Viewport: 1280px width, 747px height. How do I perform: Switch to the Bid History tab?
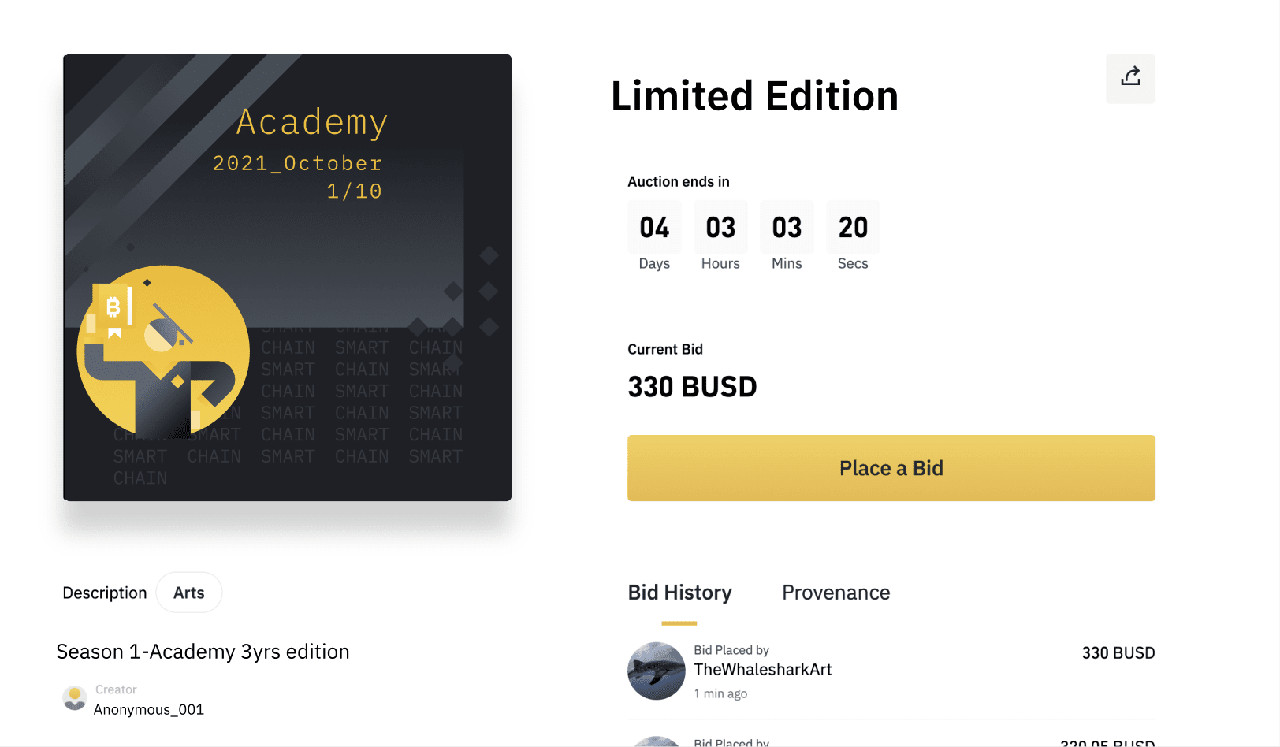(680, 592)
